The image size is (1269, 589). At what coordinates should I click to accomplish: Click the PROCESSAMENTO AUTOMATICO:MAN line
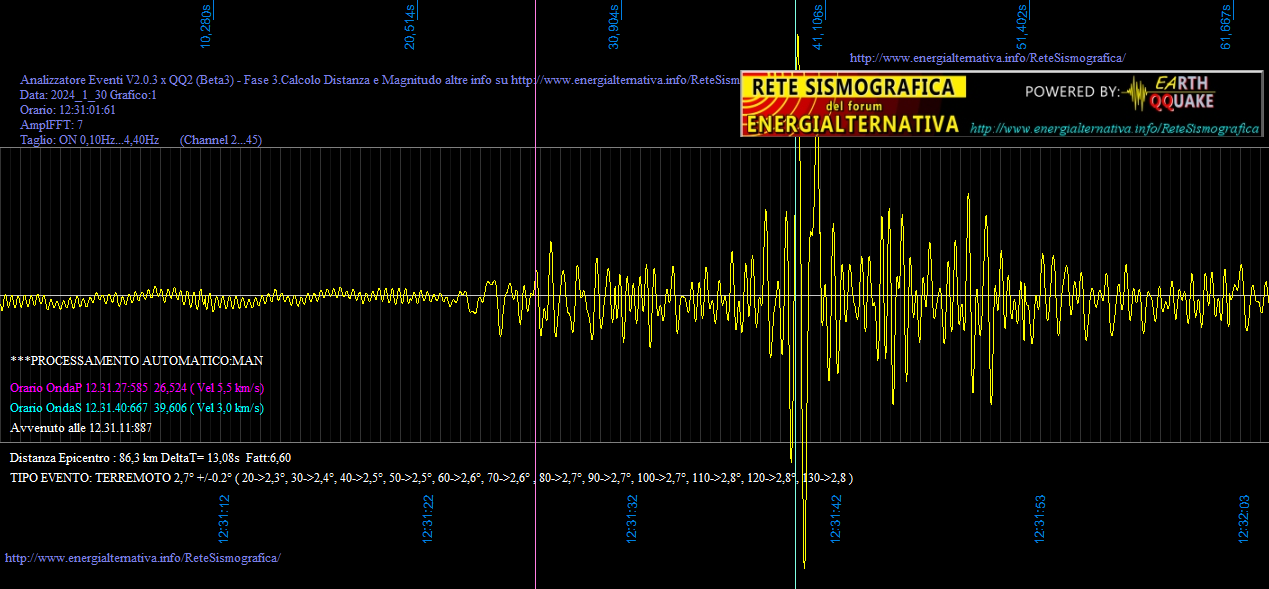click(137, 360)
